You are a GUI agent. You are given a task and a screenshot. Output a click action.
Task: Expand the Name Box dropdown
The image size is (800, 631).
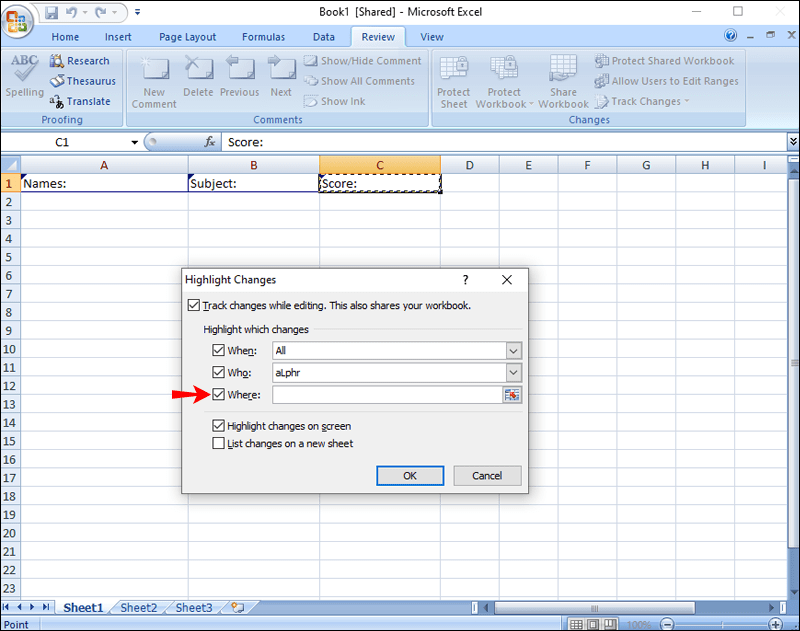(x=135, y=142)
